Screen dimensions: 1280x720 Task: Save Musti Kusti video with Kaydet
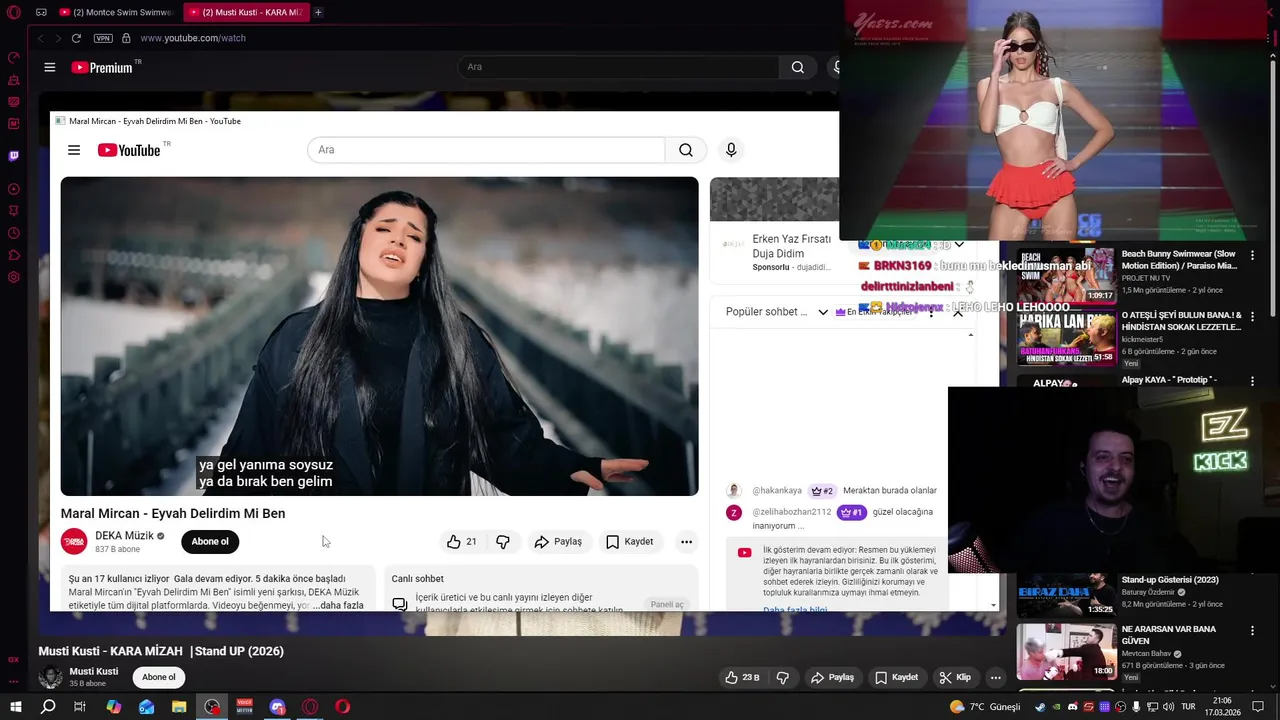897,677
